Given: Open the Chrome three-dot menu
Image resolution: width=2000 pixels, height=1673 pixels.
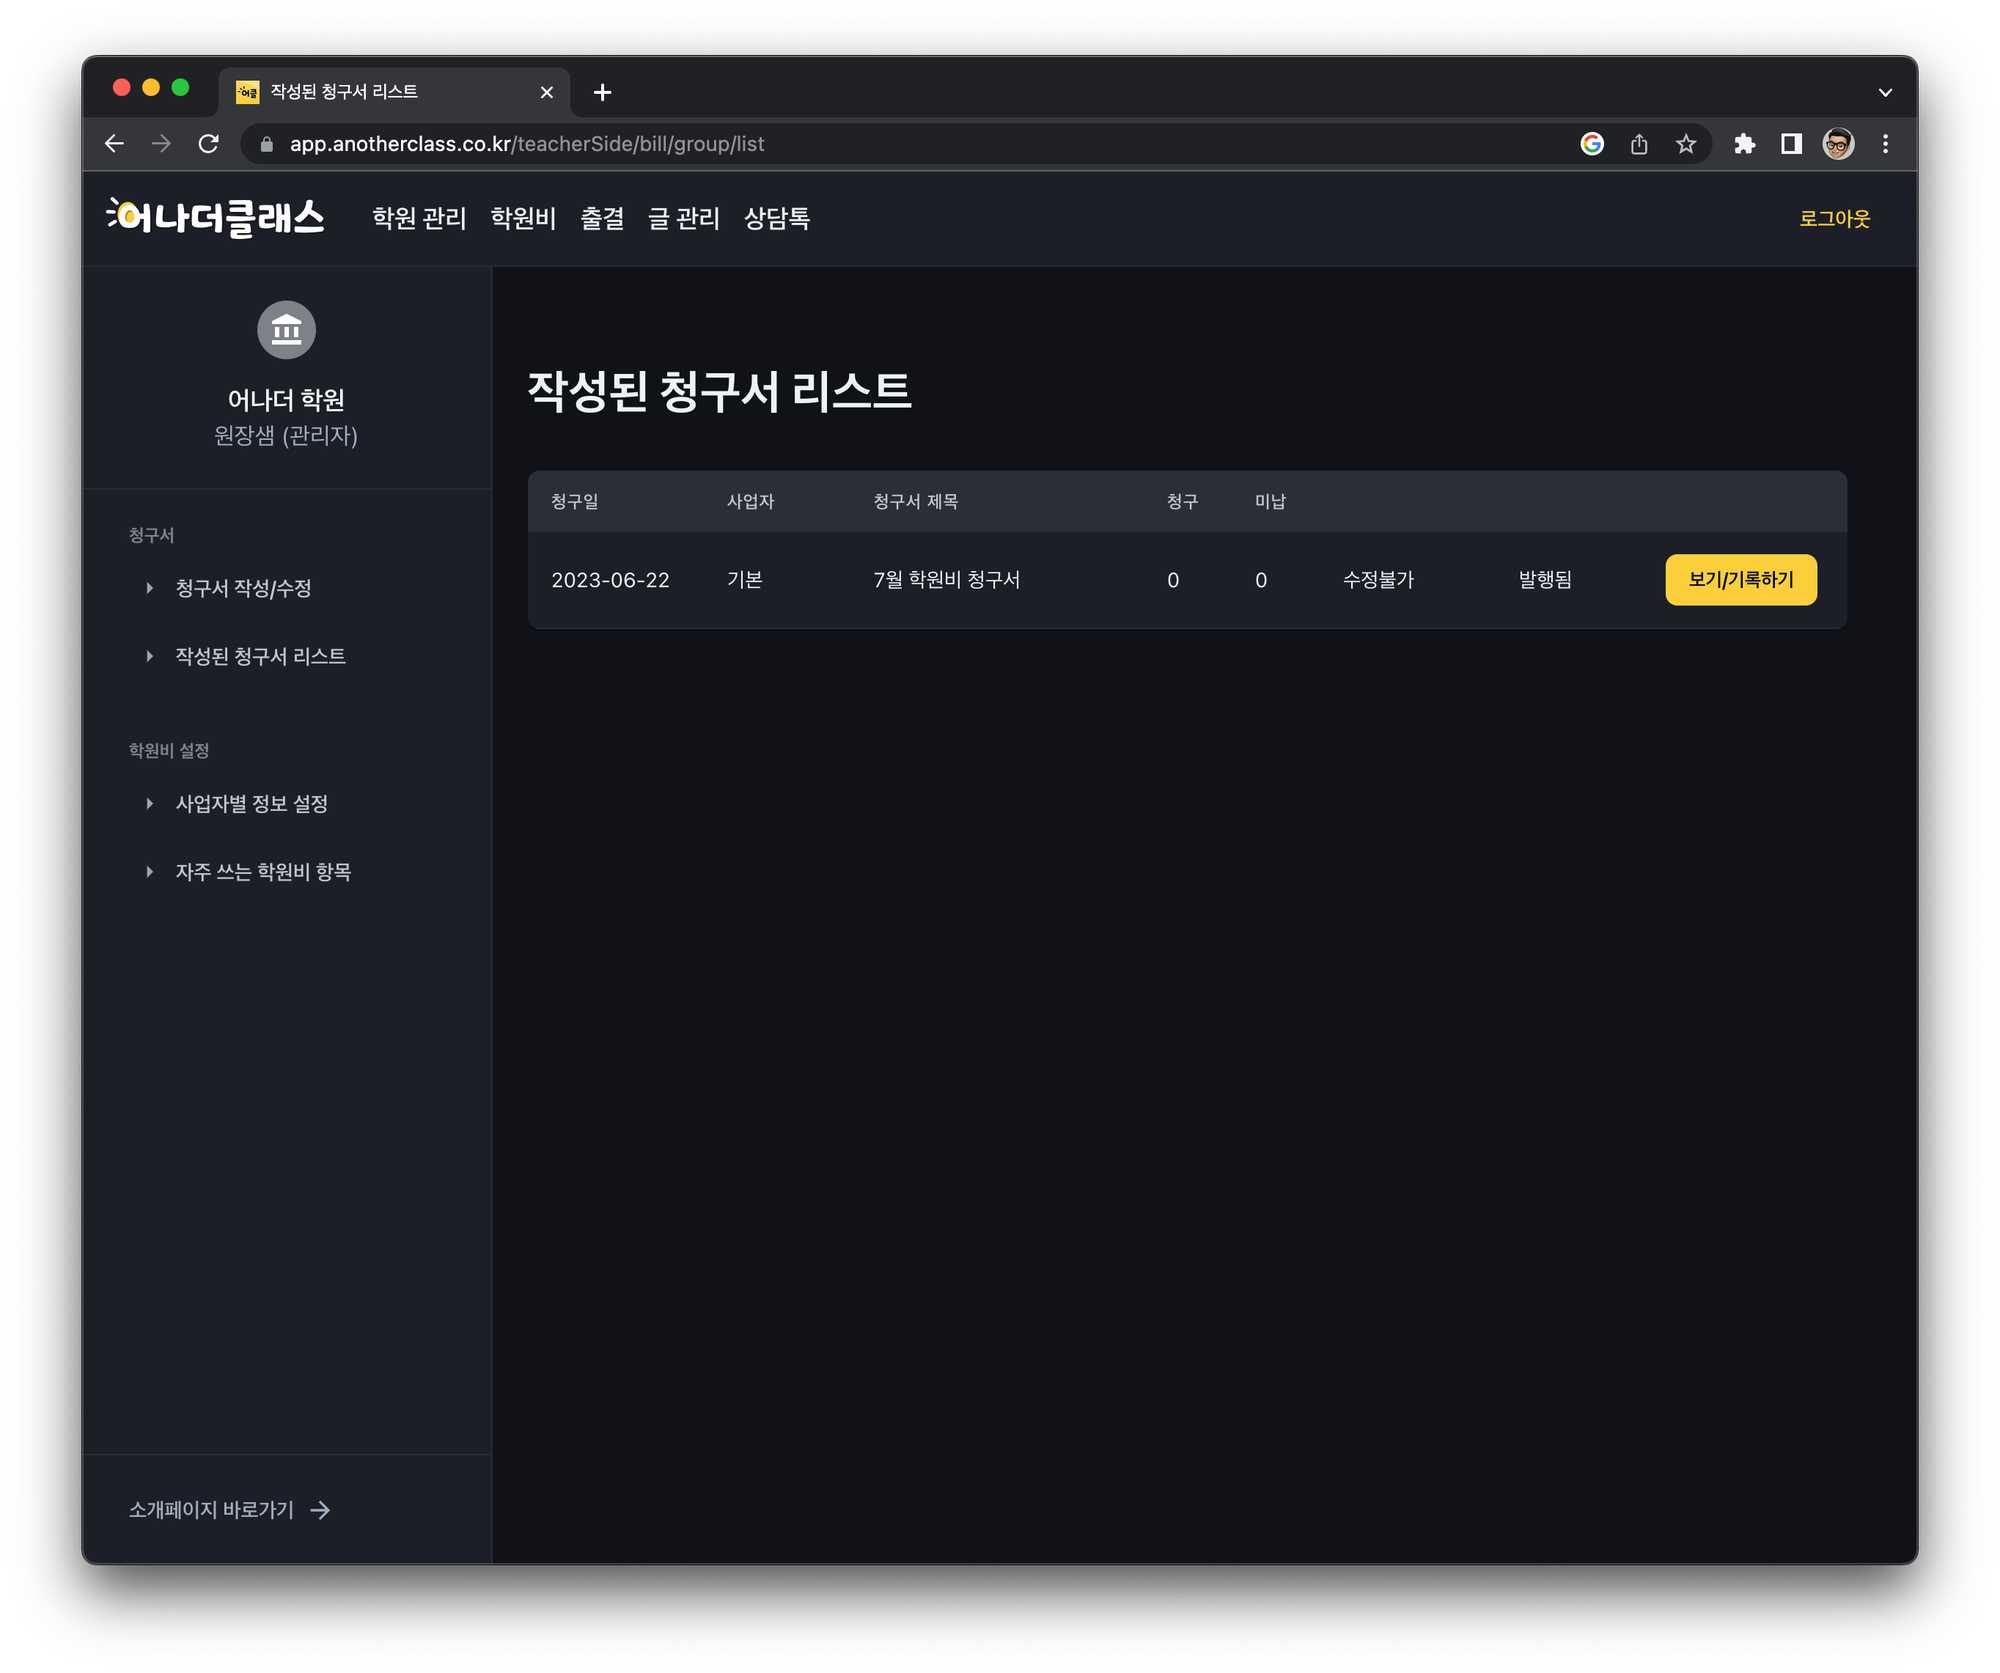Looking at the screenshot, I should point(1885,144).
